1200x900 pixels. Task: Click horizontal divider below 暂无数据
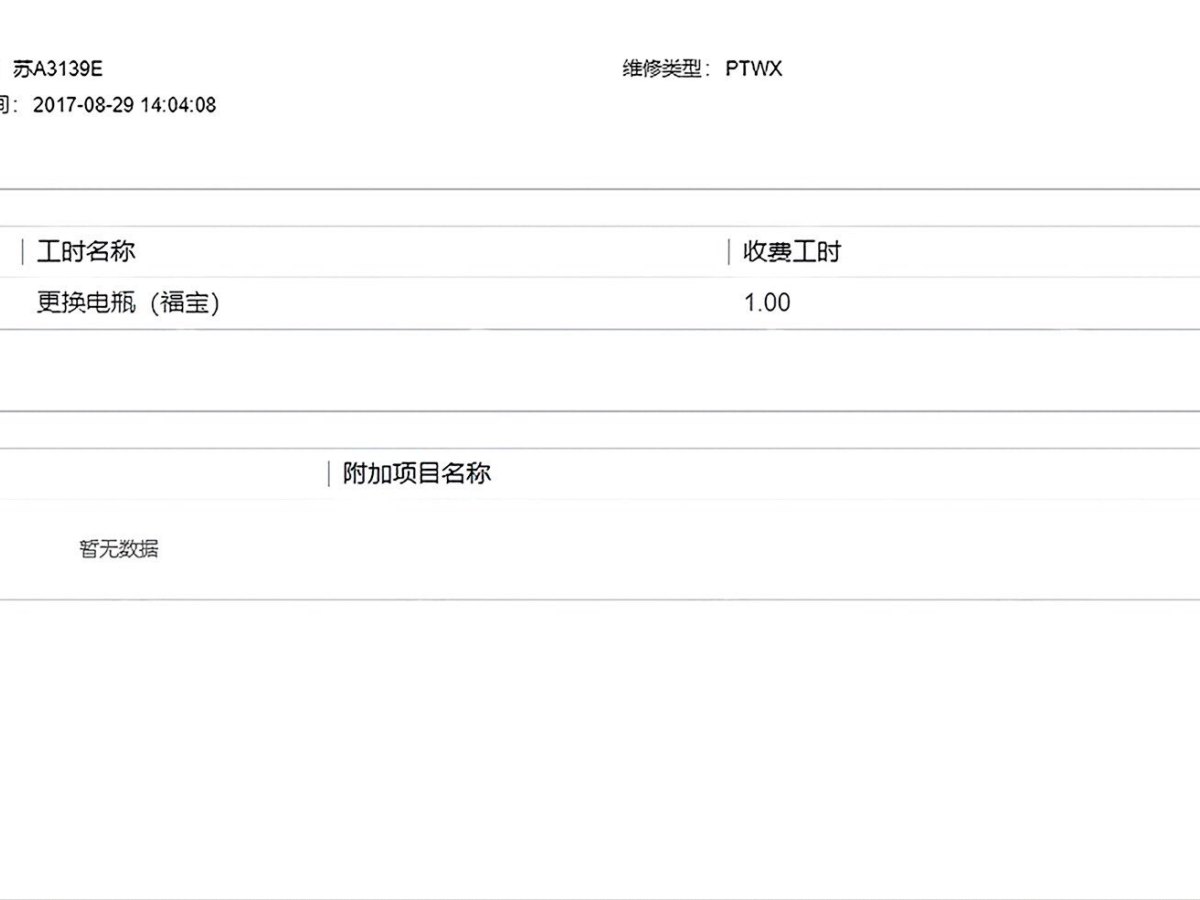pos(600,600)
